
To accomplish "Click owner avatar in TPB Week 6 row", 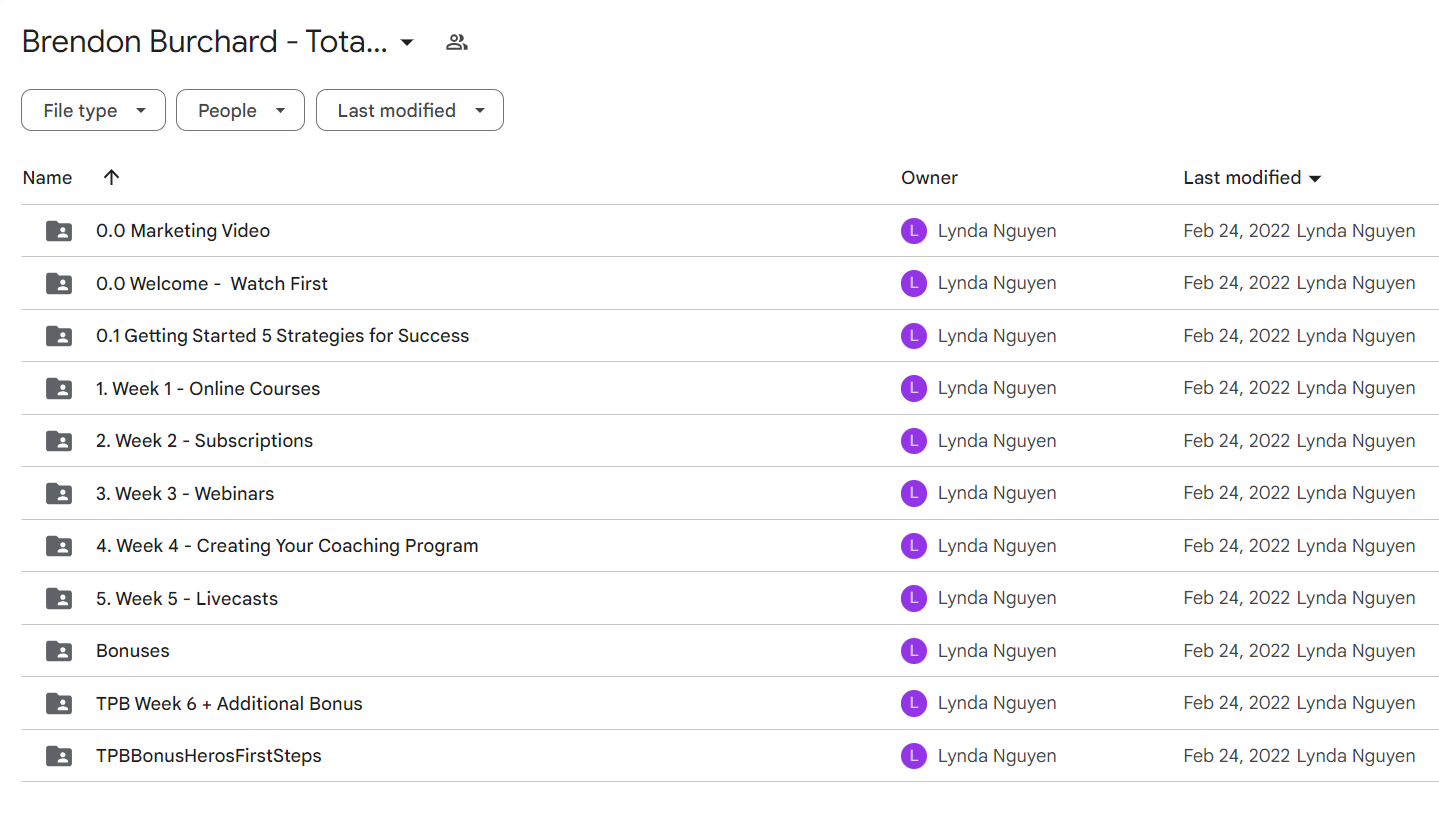I will tap(914, 704).
